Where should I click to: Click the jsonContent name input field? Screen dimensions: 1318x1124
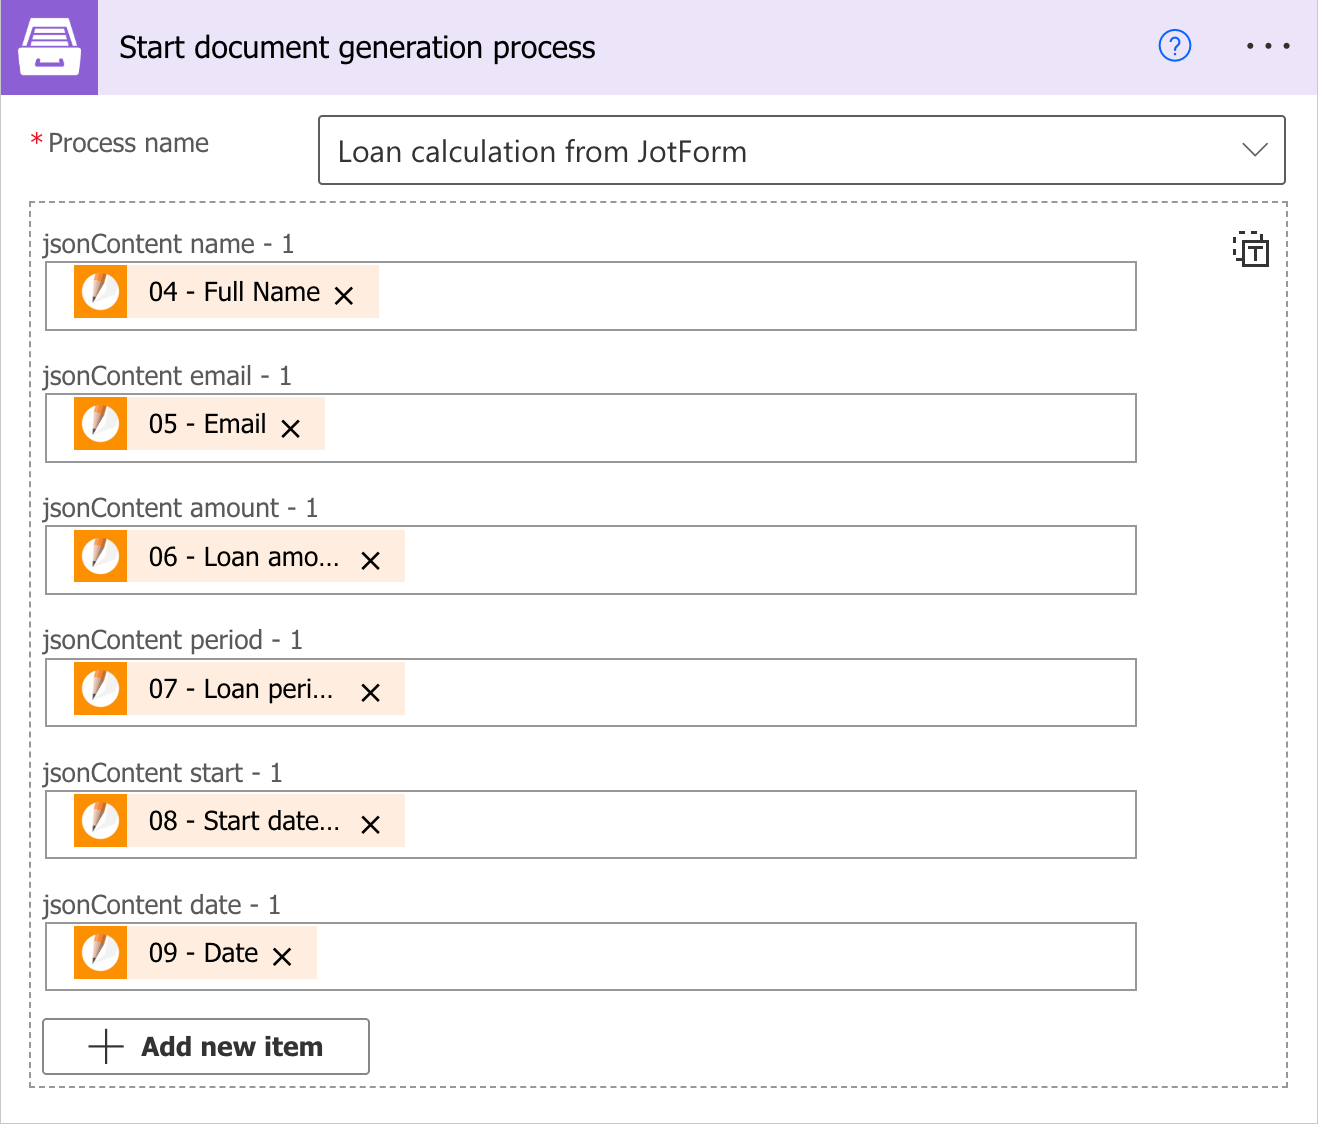591,296
